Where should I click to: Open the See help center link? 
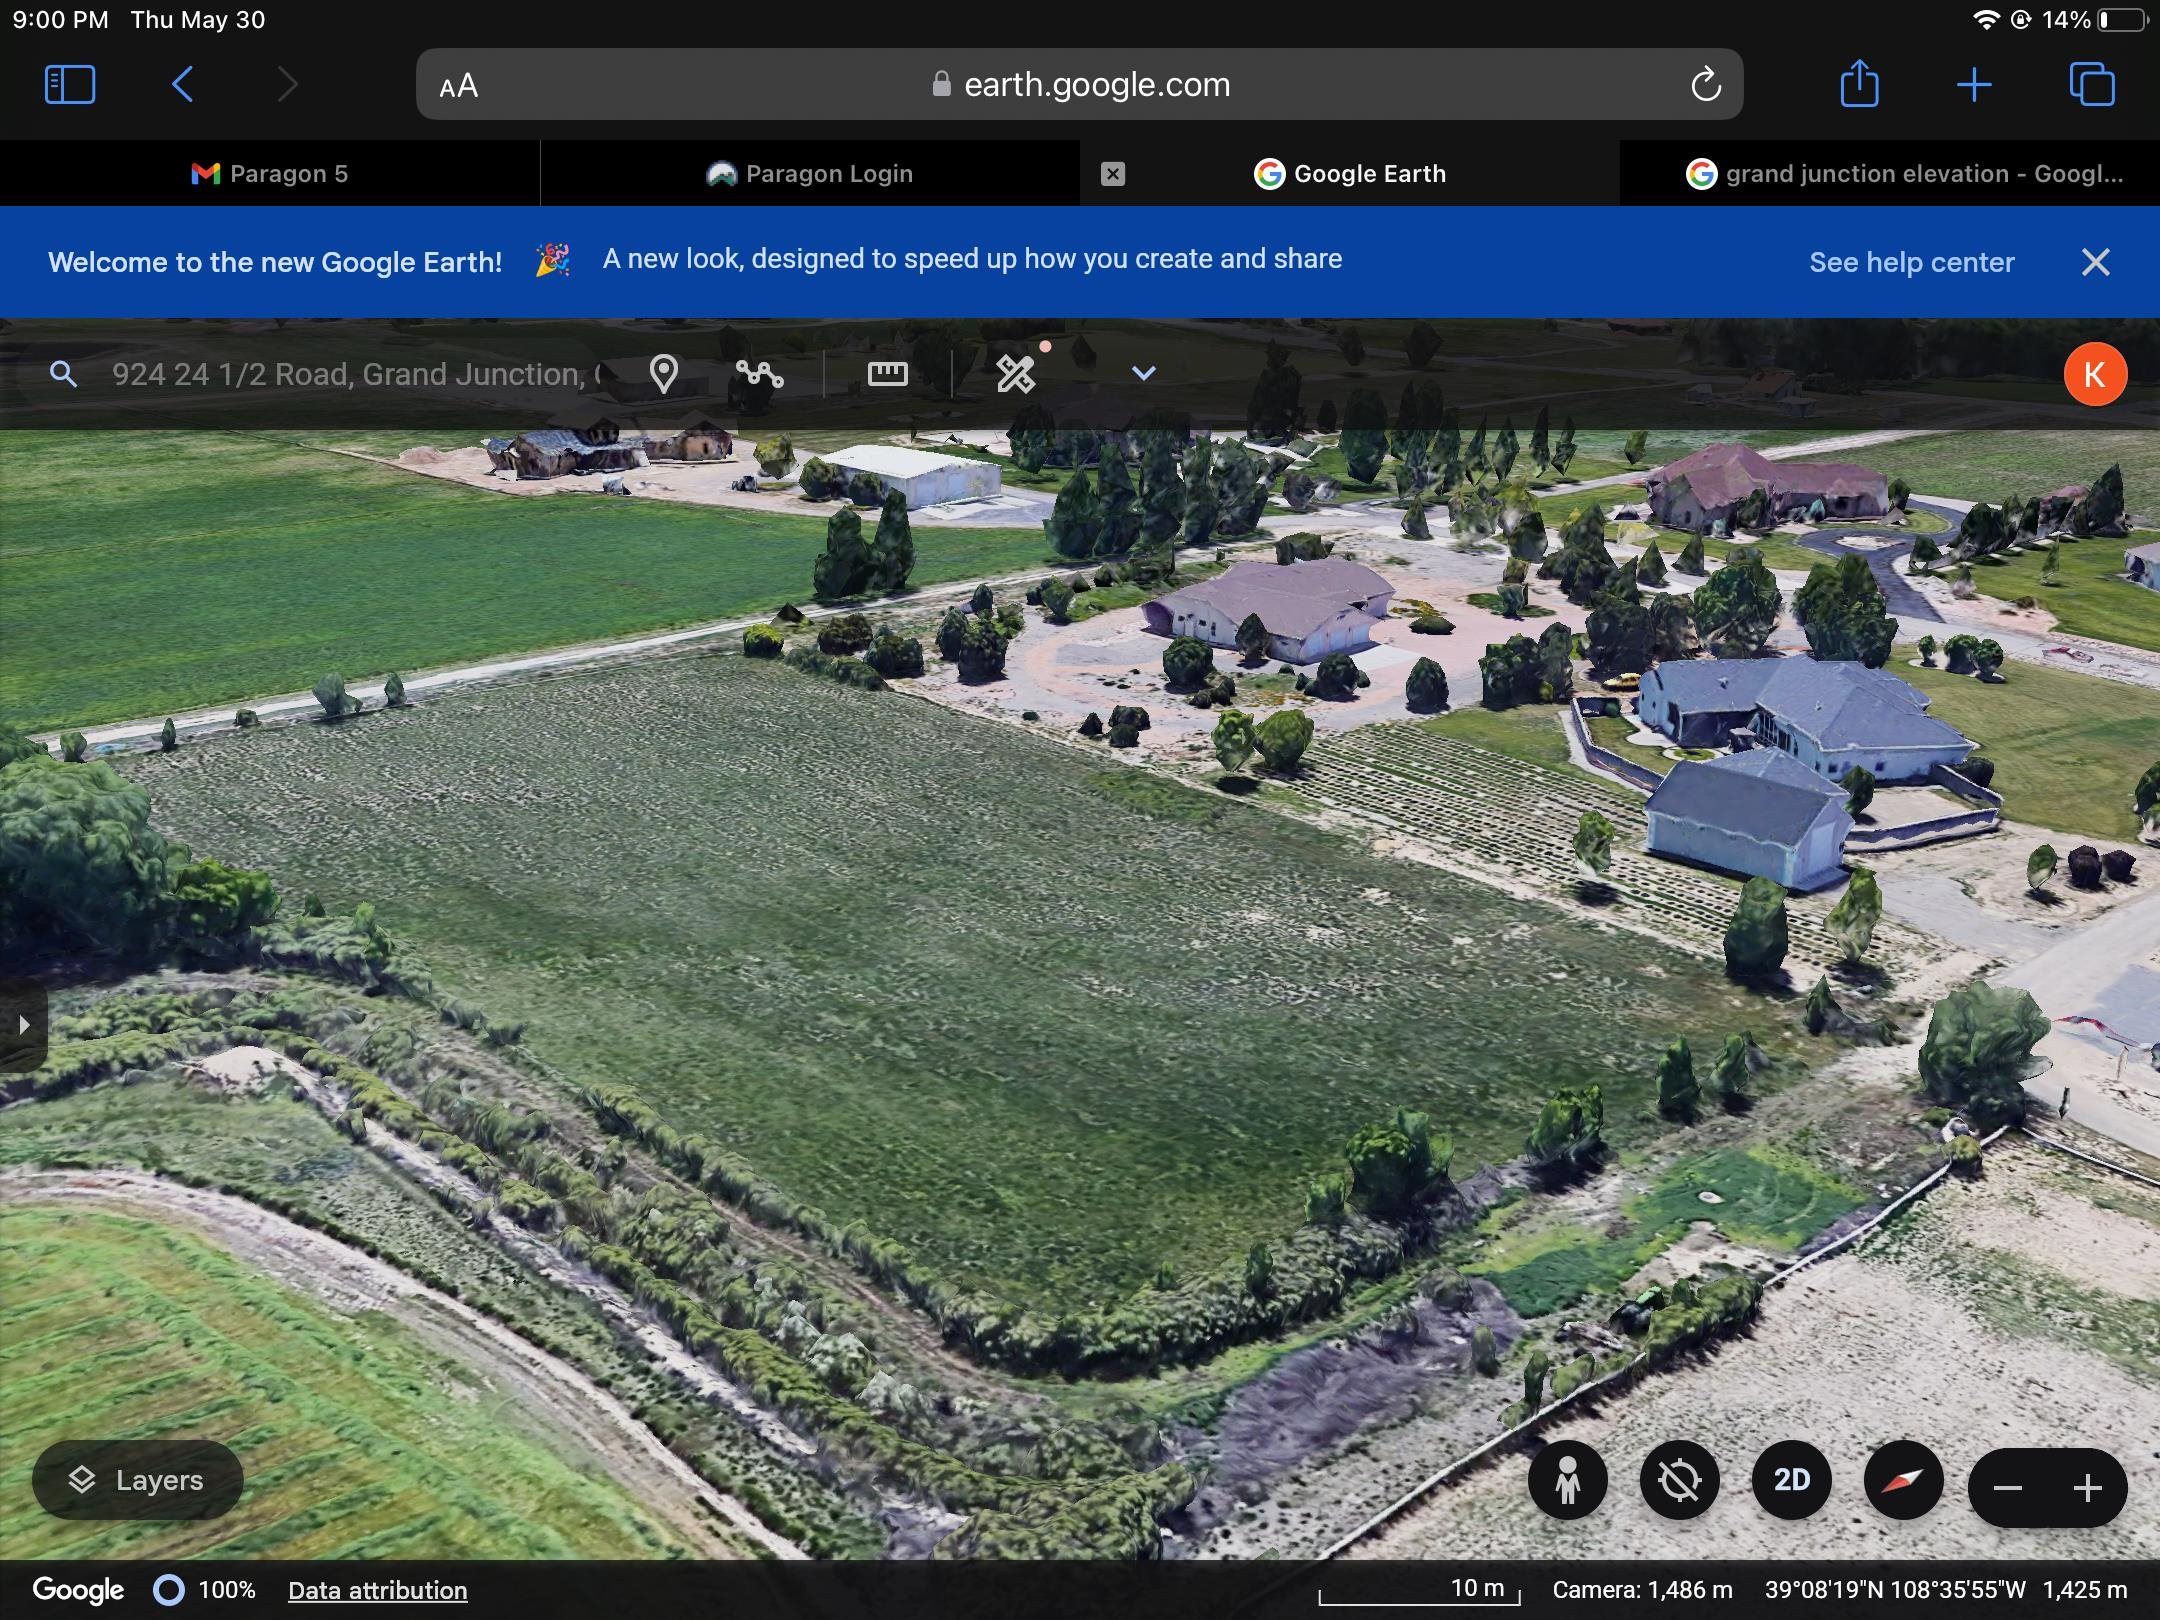1911,262
